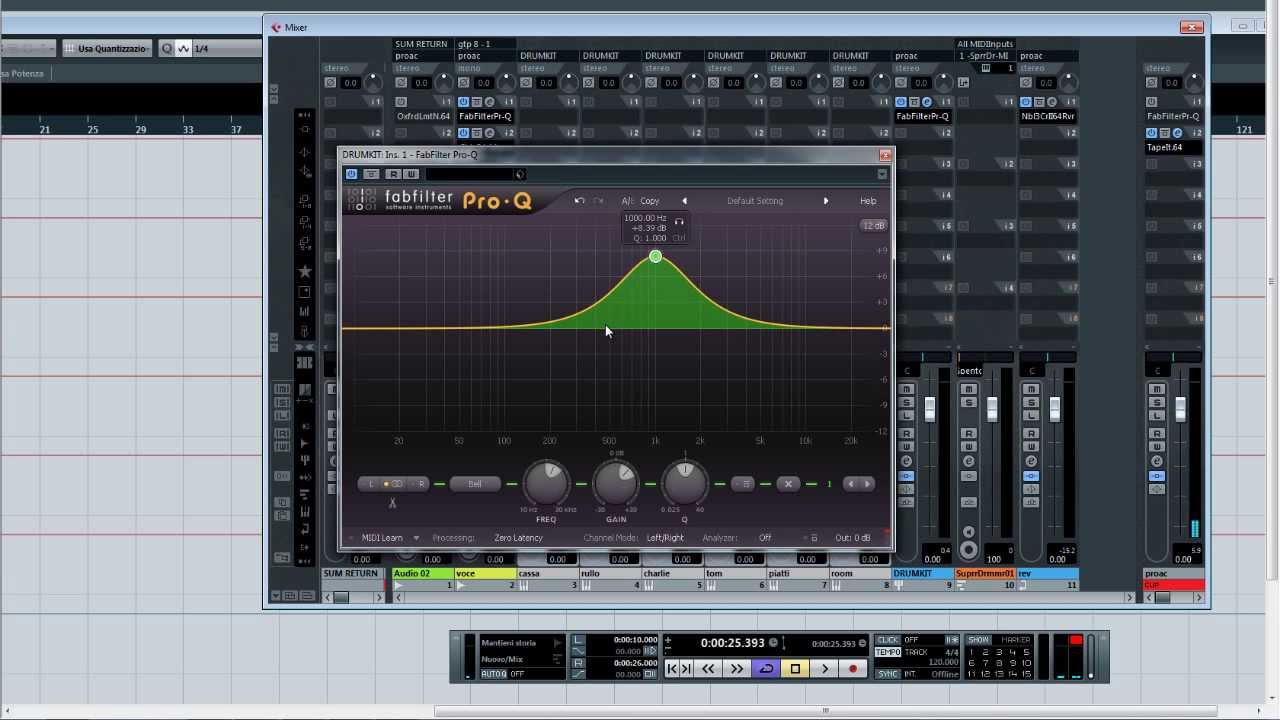
Task: Click the GAIN knob
Action: [x=616, y=483]
